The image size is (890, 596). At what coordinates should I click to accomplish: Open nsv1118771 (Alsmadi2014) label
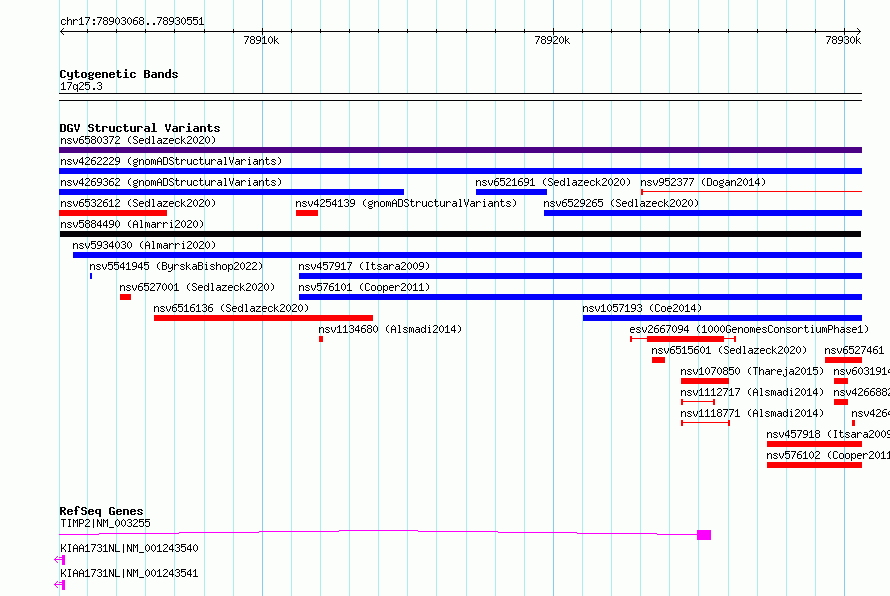click(752, 413)
